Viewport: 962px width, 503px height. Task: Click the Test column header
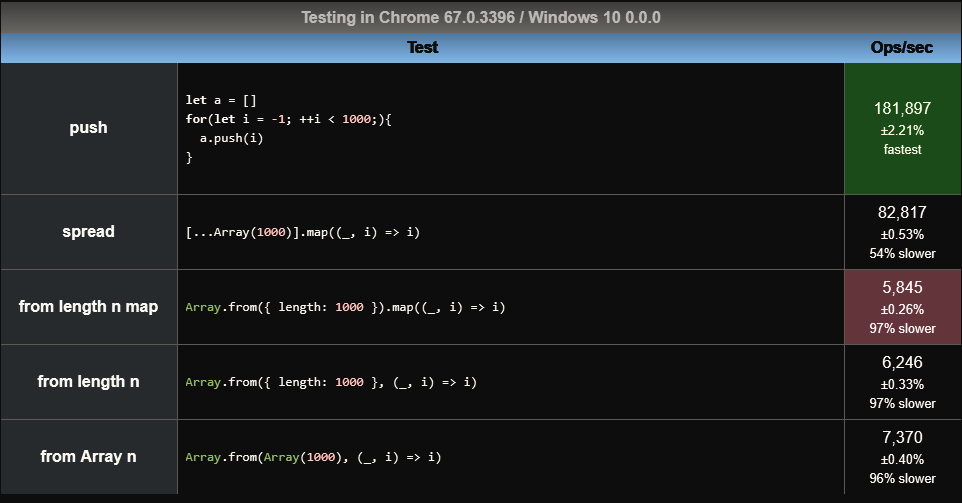(422, 48)
